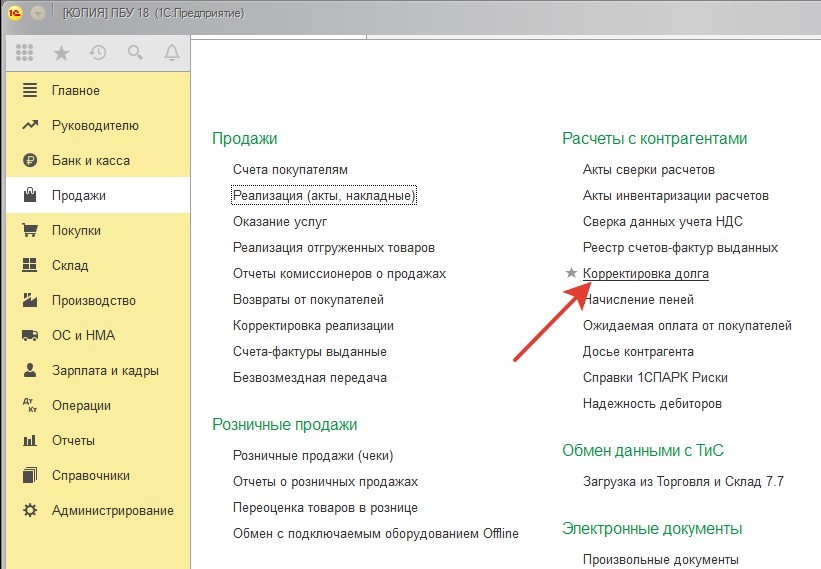The image size is (821, 569).
Task: Select the Покупки section in sidebar
Action: point(76,230)
